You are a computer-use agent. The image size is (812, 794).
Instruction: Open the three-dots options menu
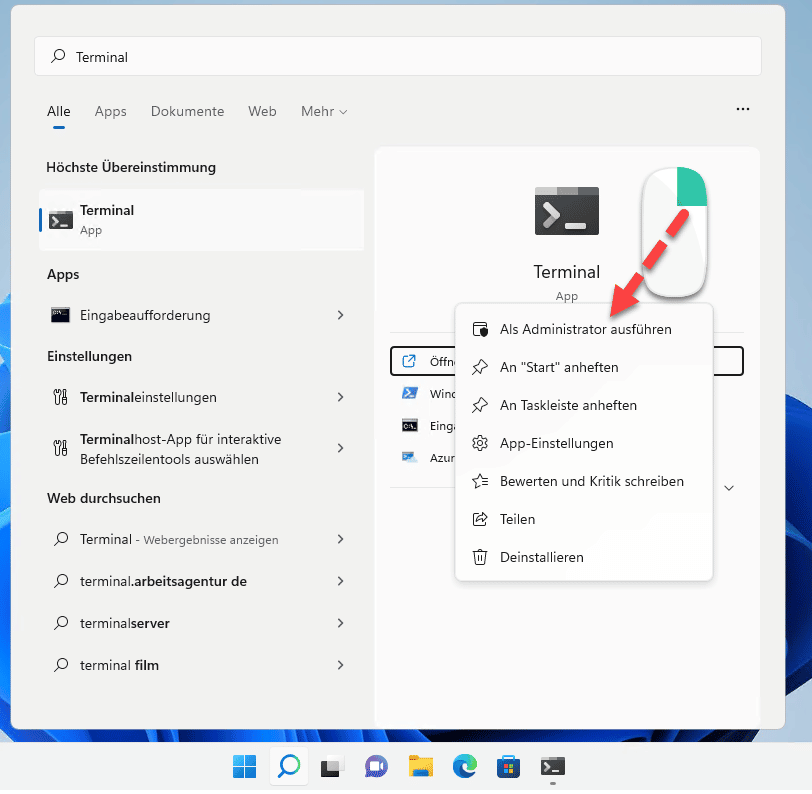coord(743,109)
